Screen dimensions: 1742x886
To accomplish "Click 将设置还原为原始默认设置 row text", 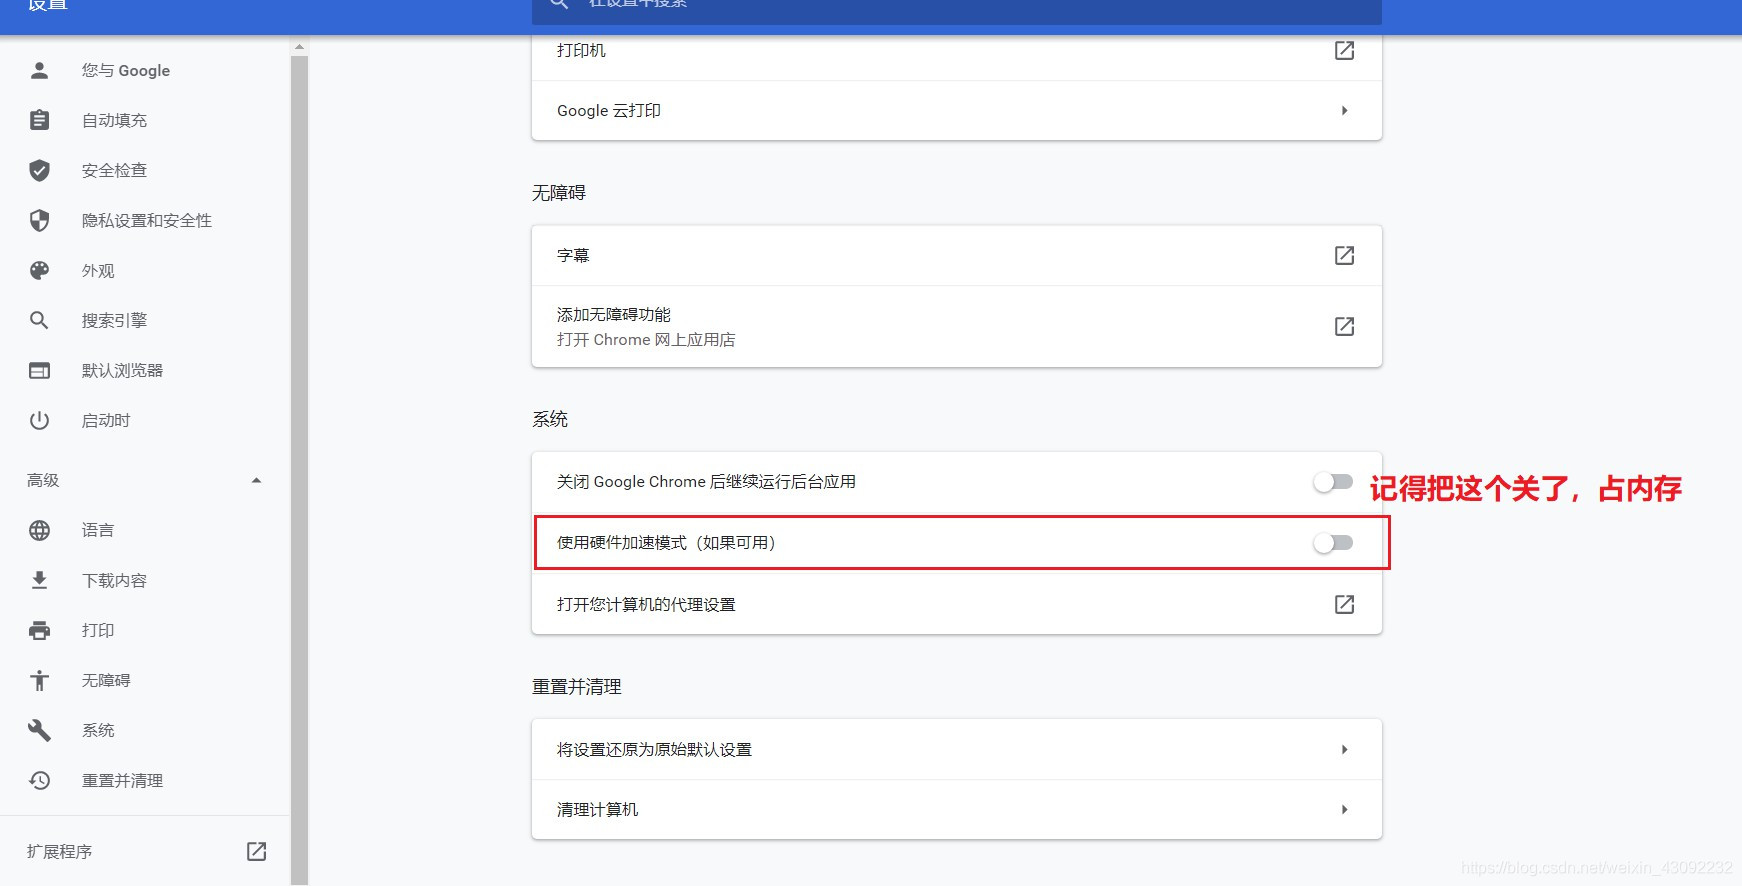I will click(654, 749).
